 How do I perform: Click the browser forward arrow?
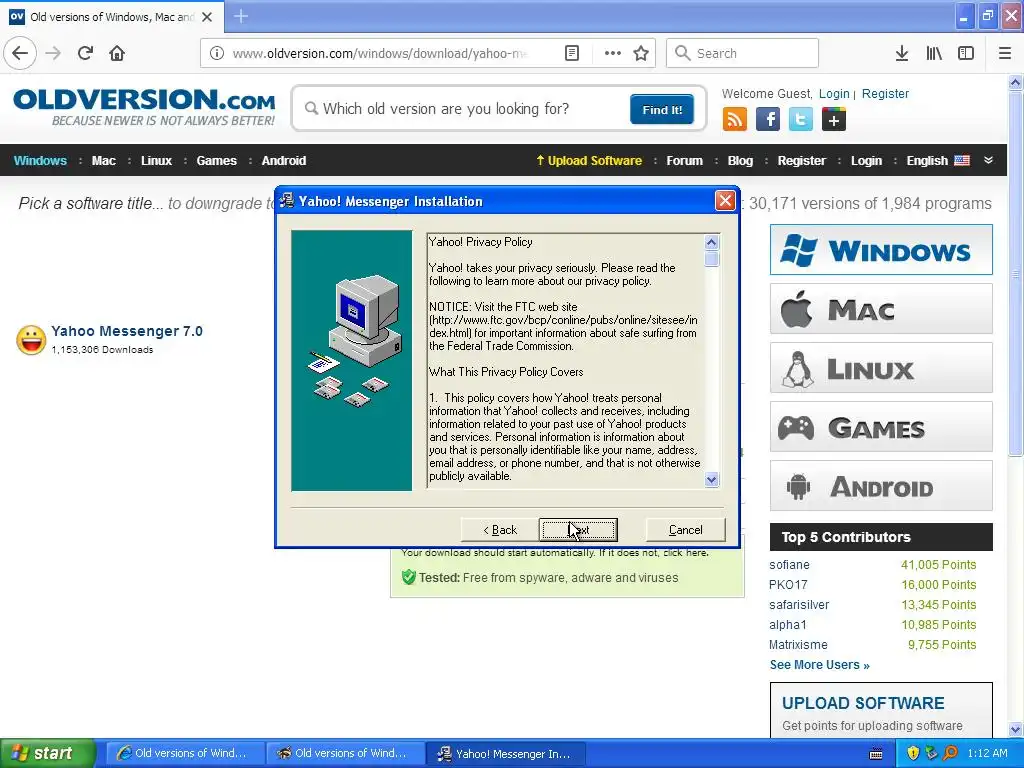54,53
